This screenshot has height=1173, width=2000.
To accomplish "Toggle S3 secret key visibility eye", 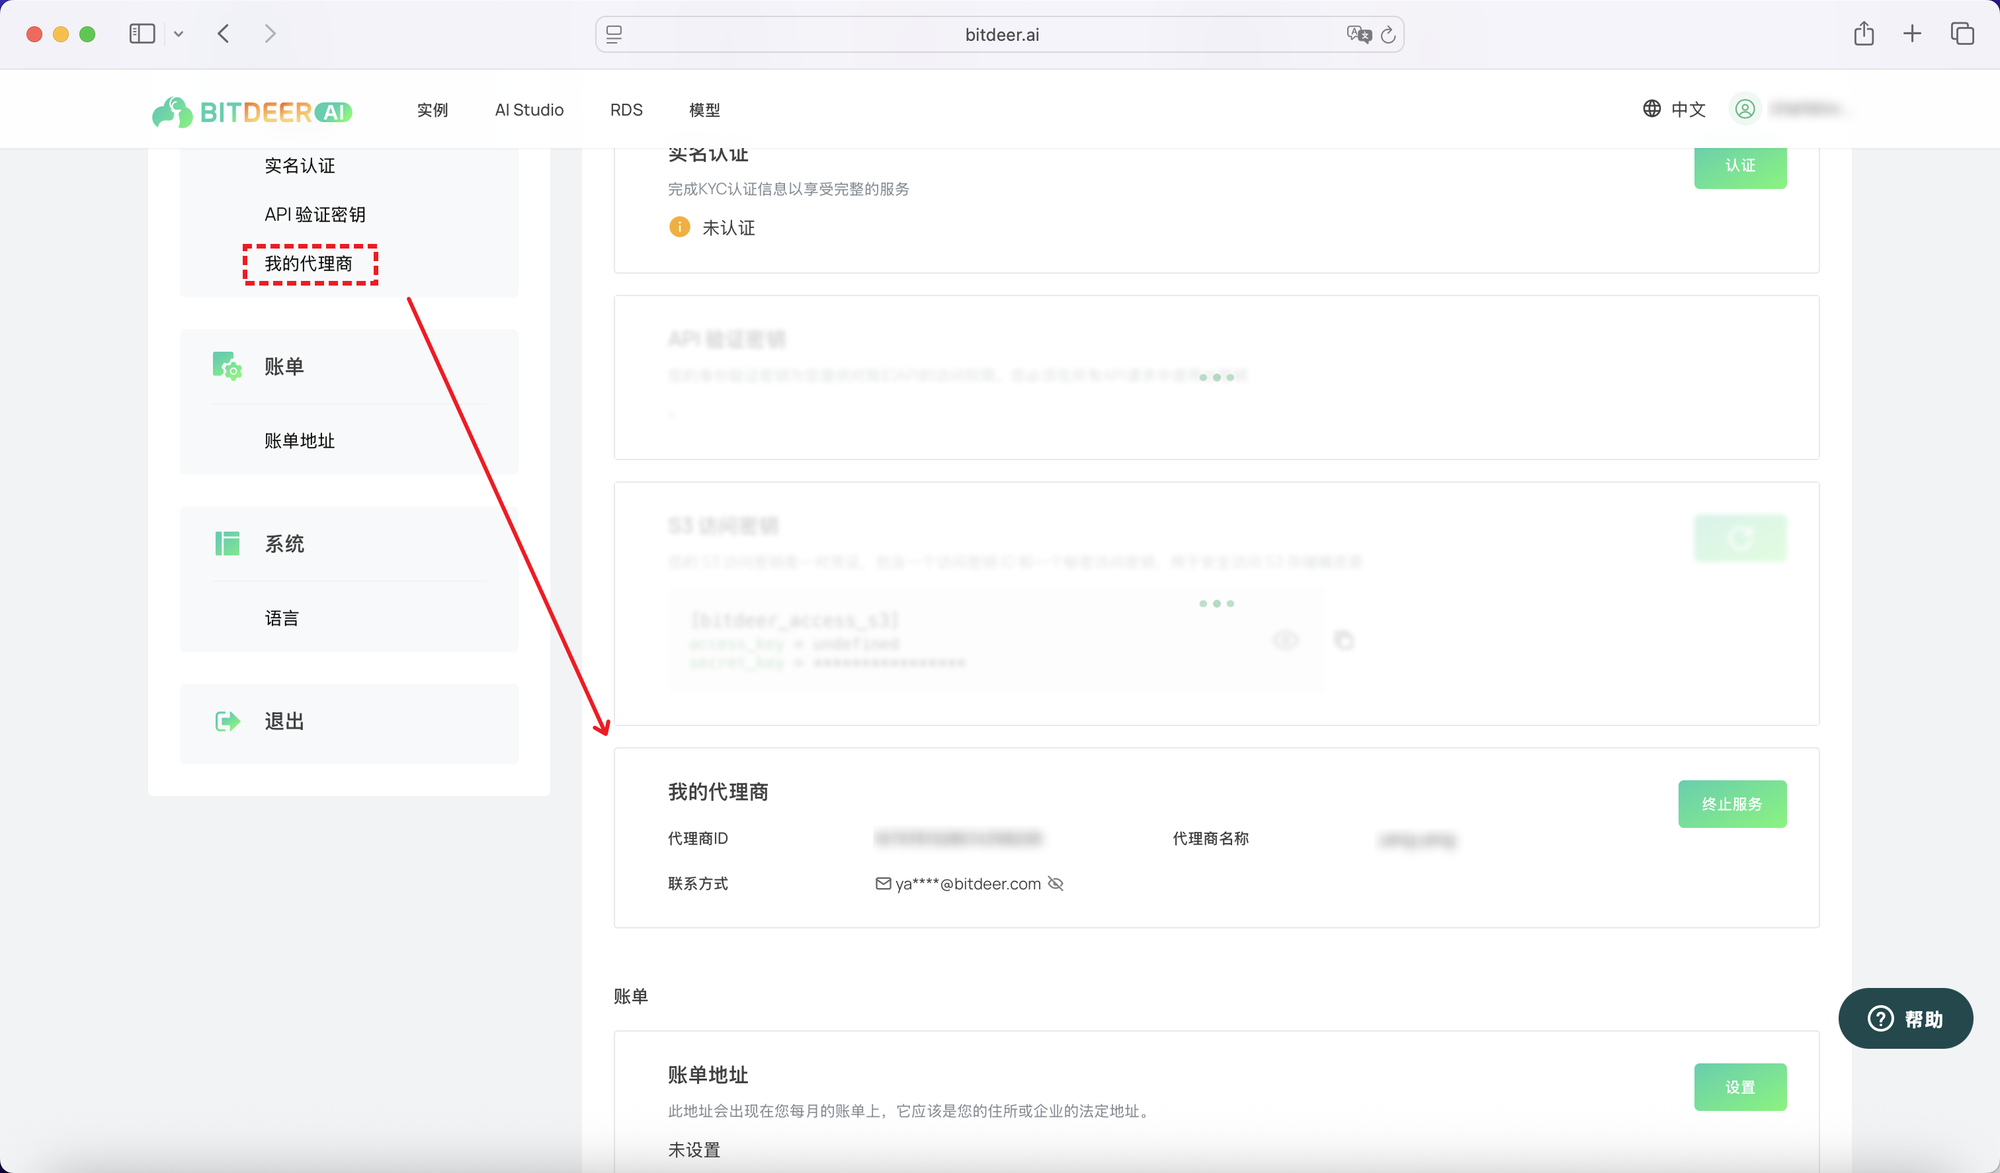I will (1285, 640).
